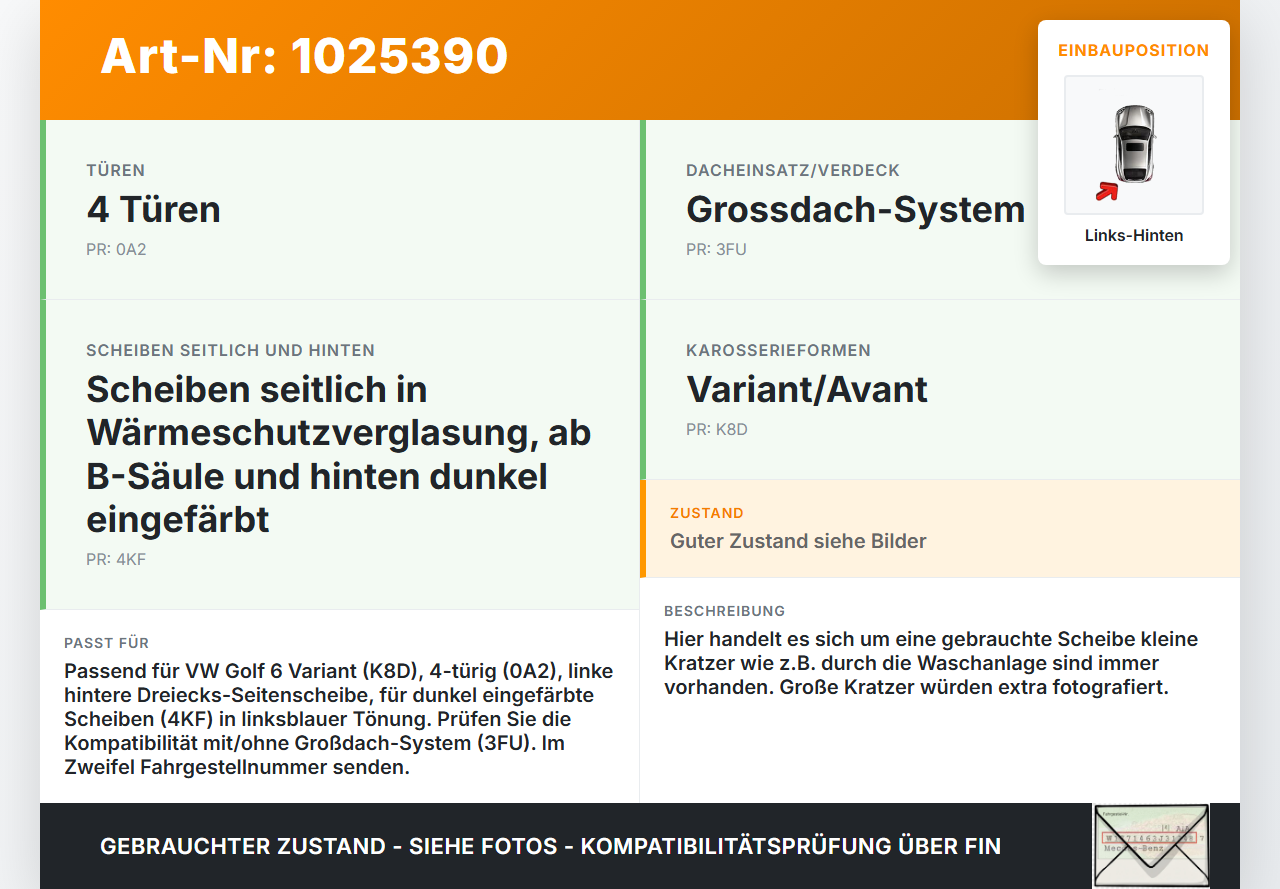
Task: Click the footer Kompatibilitätsprüfung über FIN banner
Action: pos(550,846)
